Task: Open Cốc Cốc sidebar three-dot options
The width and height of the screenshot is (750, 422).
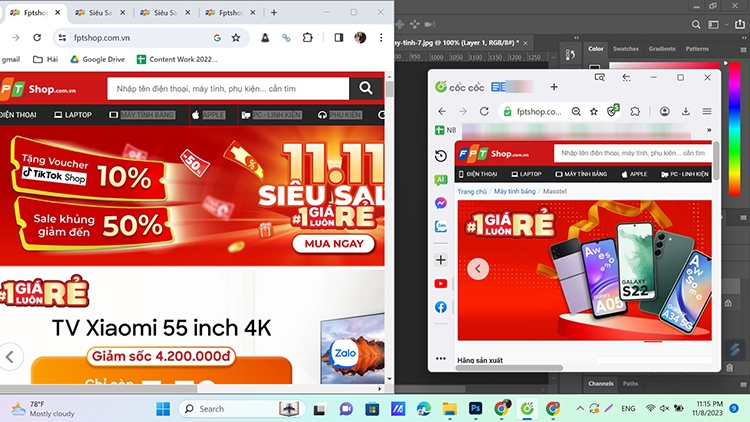Action: point(441,358)
